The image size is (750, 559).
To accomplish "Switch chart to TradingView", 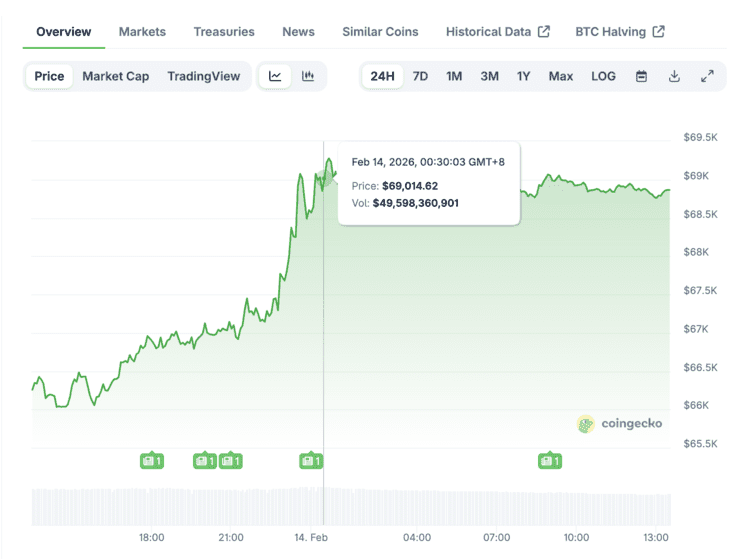I will tap(204, 76).
